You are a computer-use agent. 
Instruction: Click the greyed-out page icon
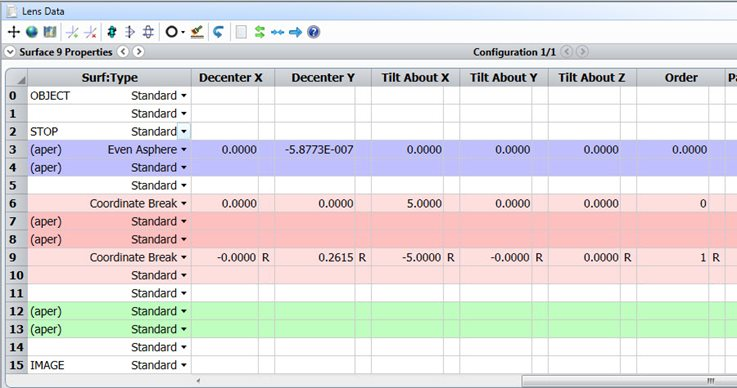[x=241, y=32]
